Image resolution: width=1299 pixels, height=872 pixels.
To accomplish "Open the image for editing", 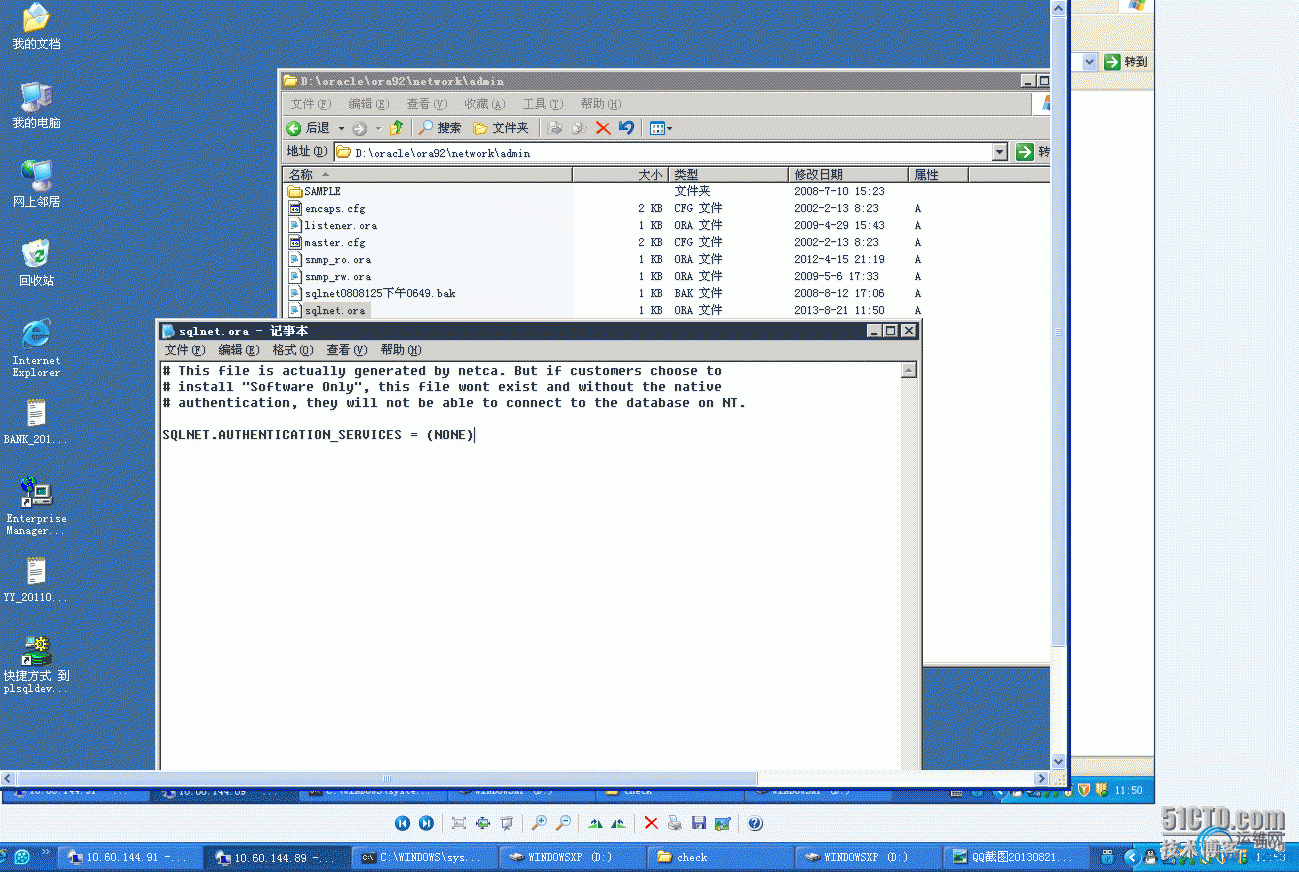I will [x=722, y=823].
